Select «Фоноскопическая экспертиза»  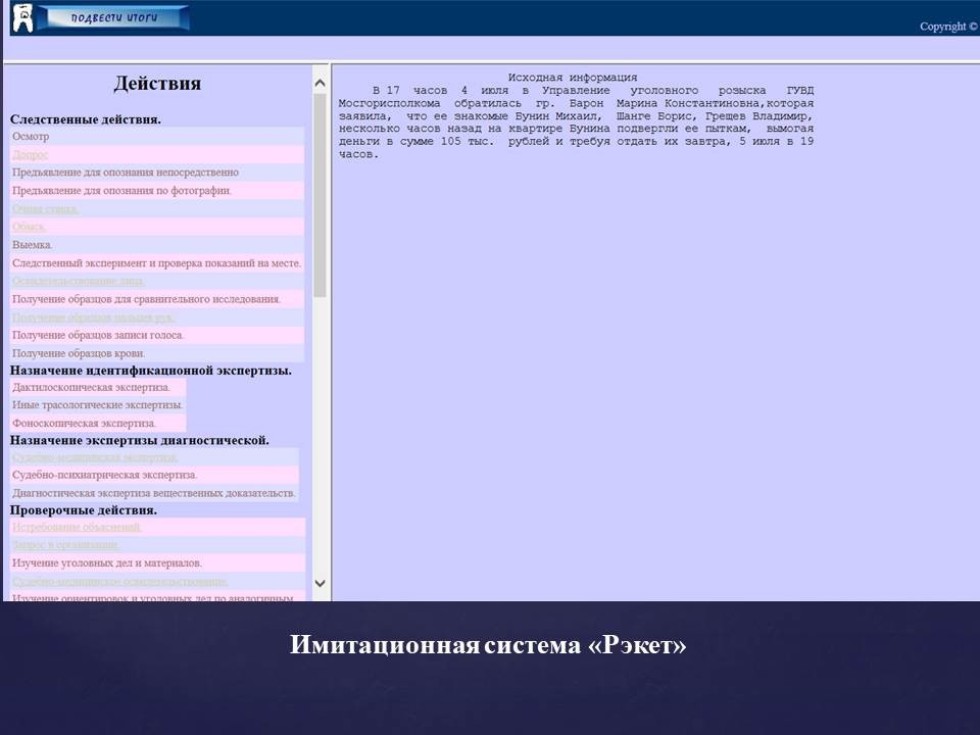[84, 423]
